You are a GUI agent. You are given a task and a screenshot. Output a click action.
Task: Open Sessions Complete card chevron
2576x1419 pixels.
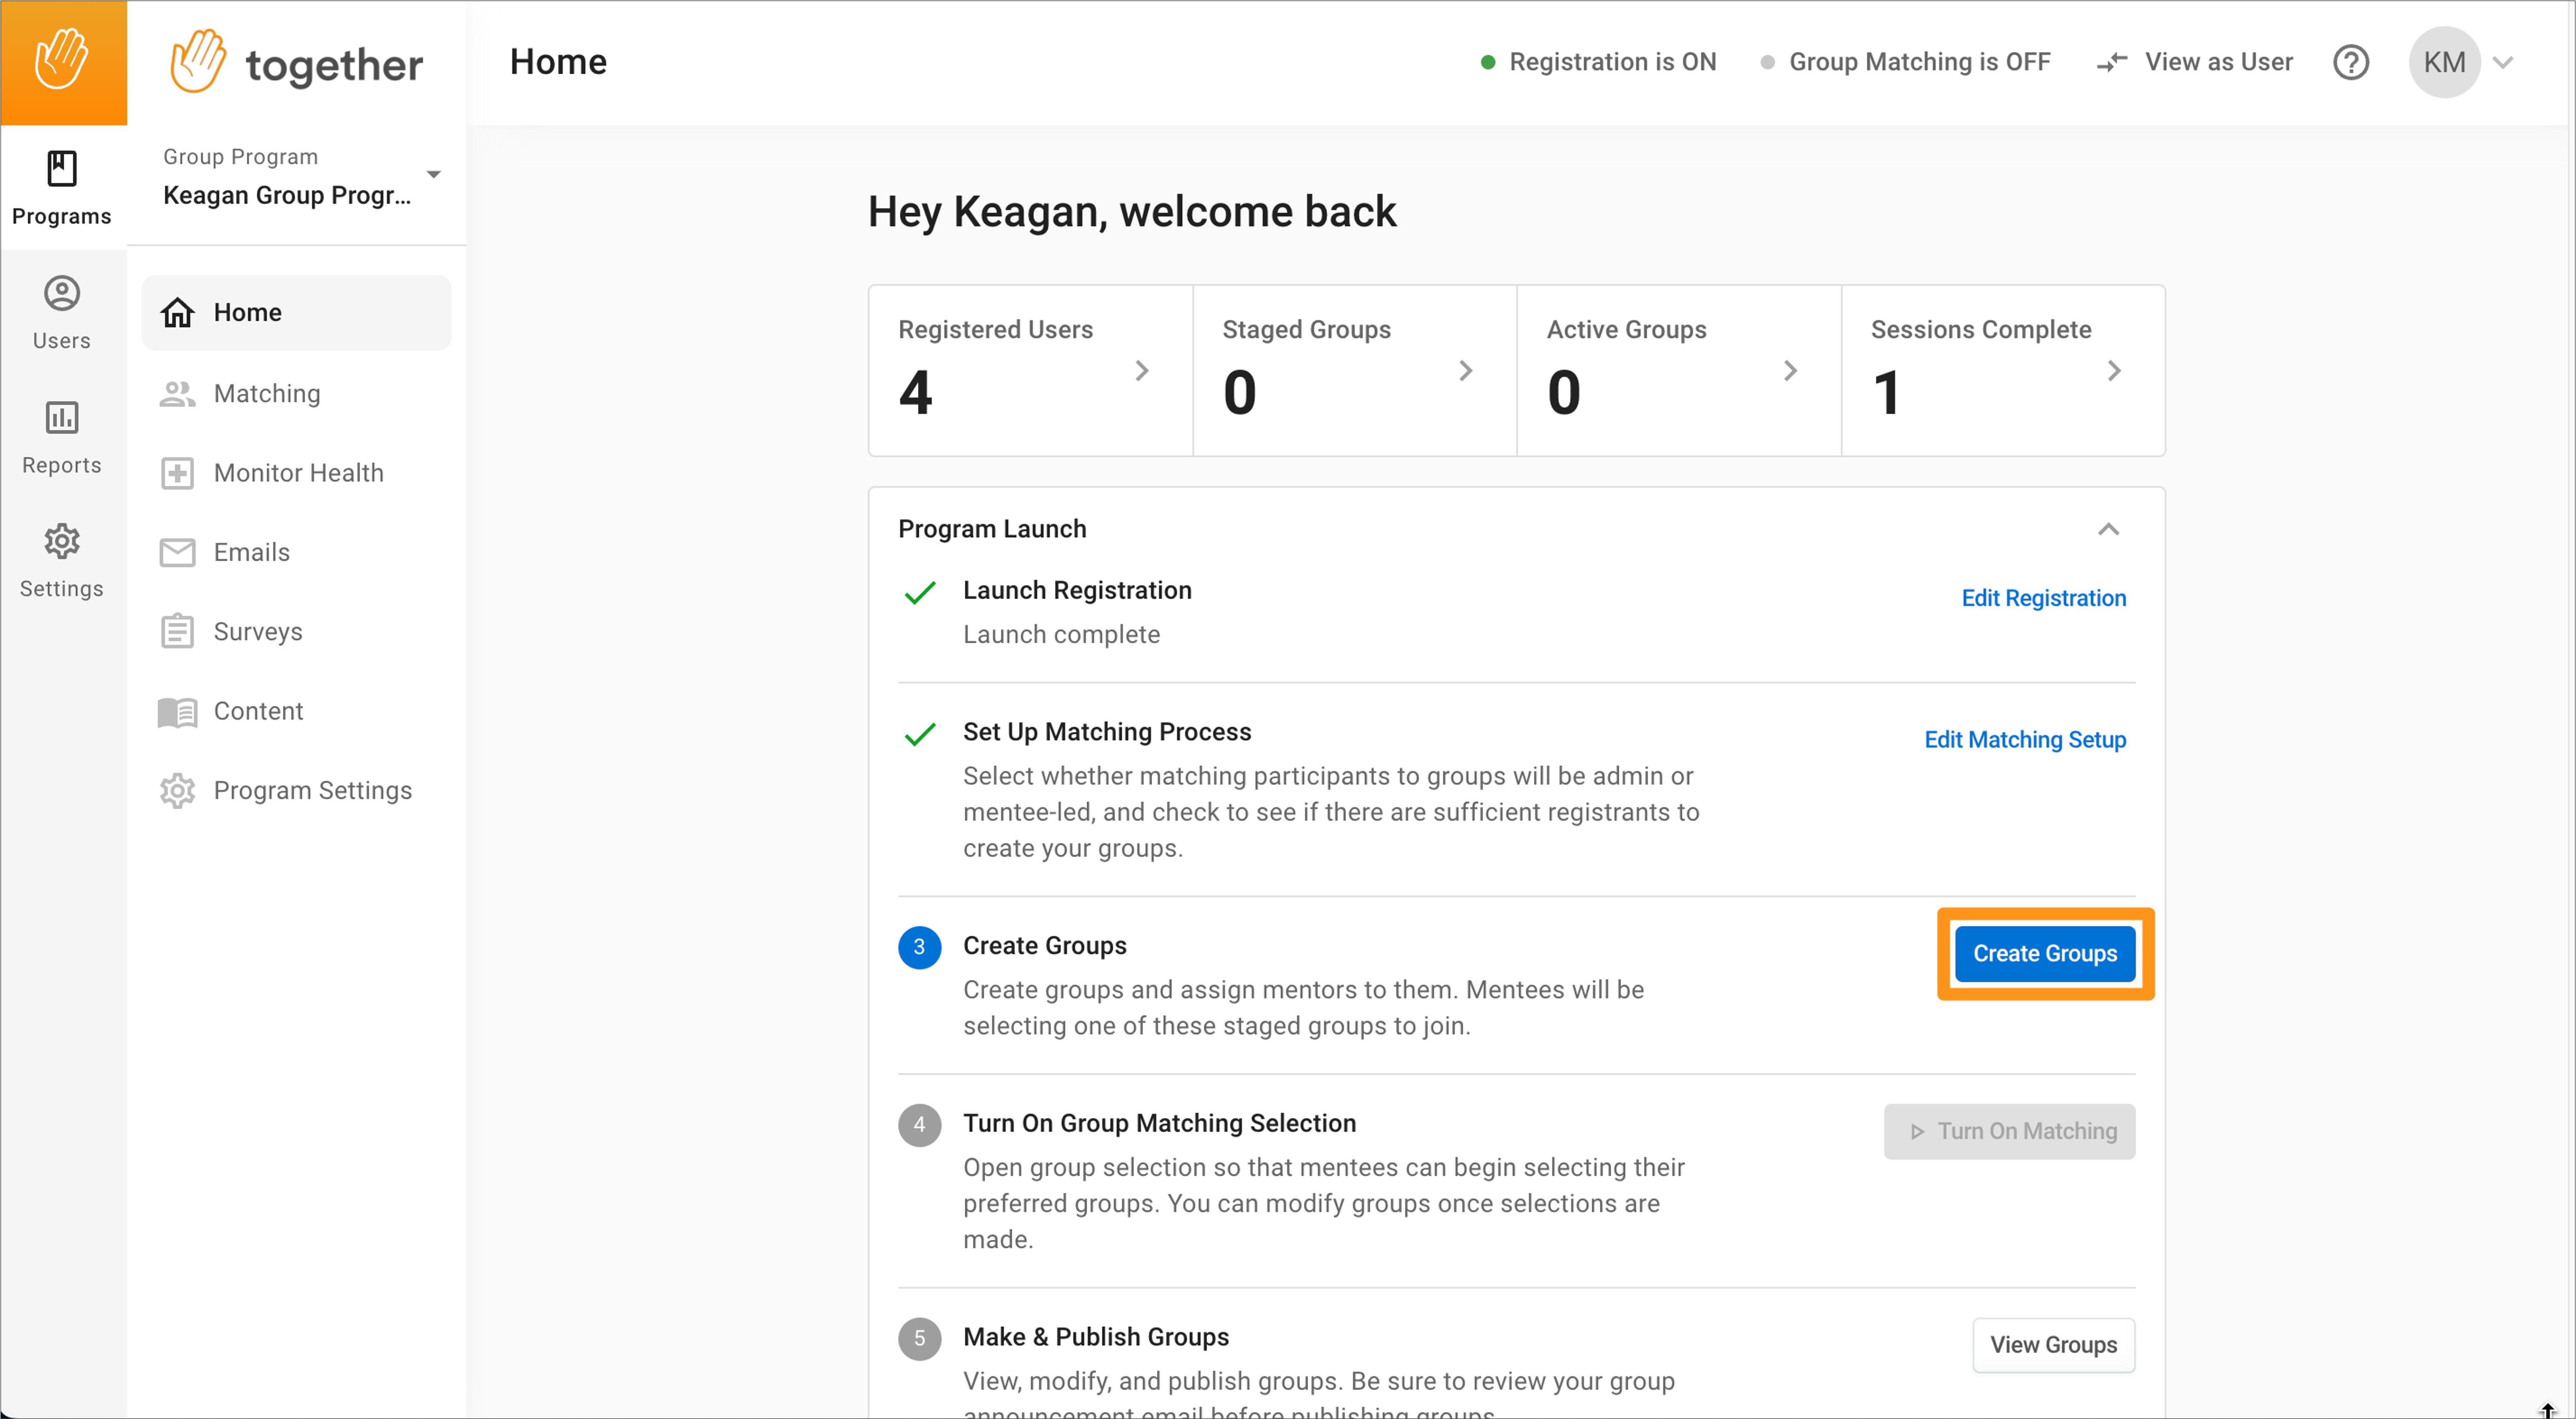tap(2114, 370)
